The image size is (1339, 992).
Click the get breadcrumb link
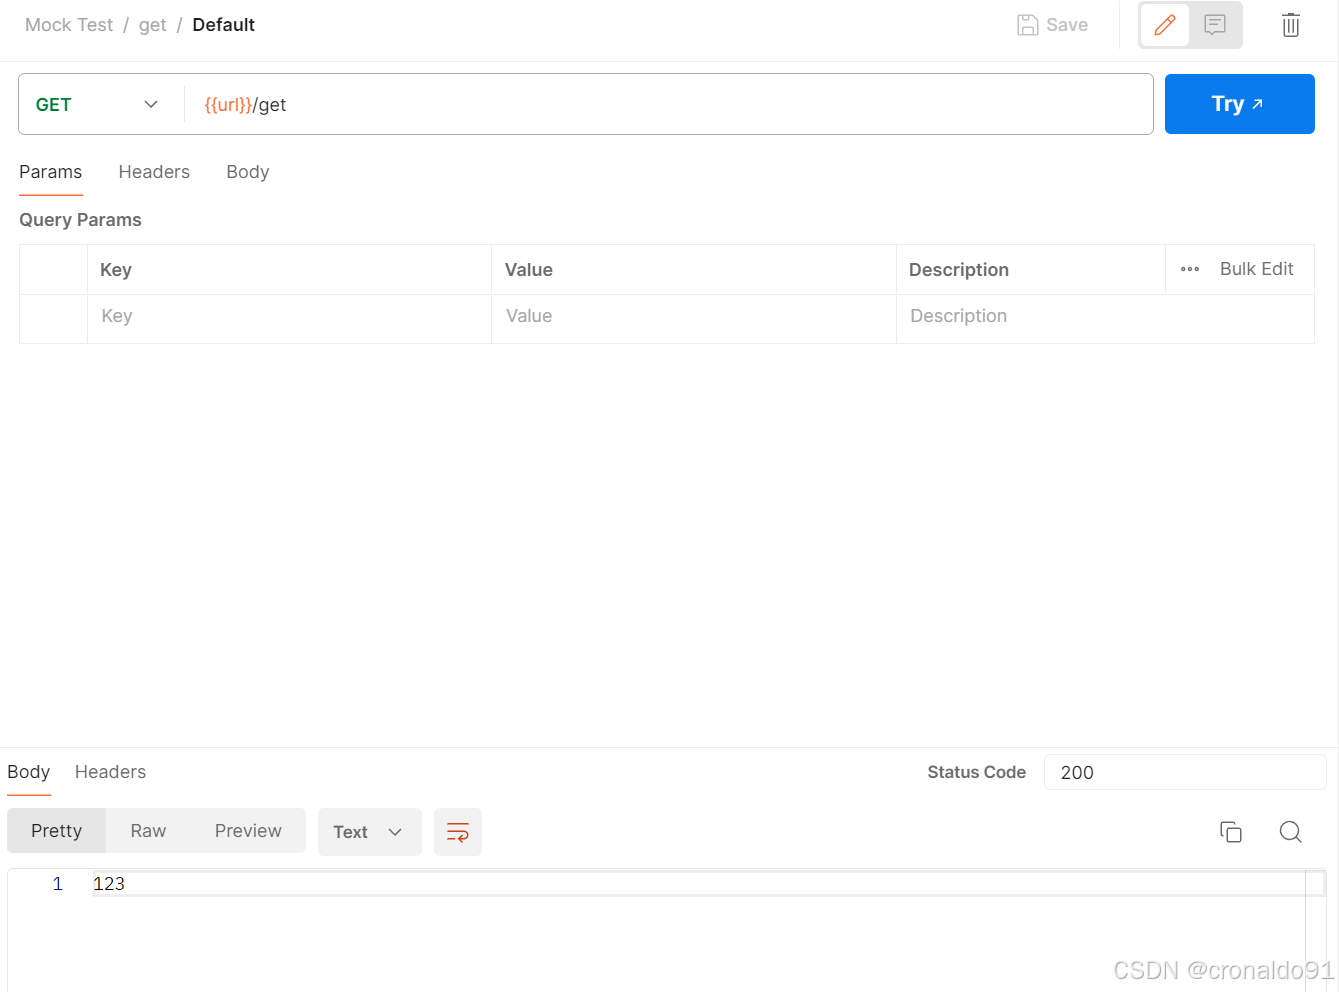pos(153,25)
